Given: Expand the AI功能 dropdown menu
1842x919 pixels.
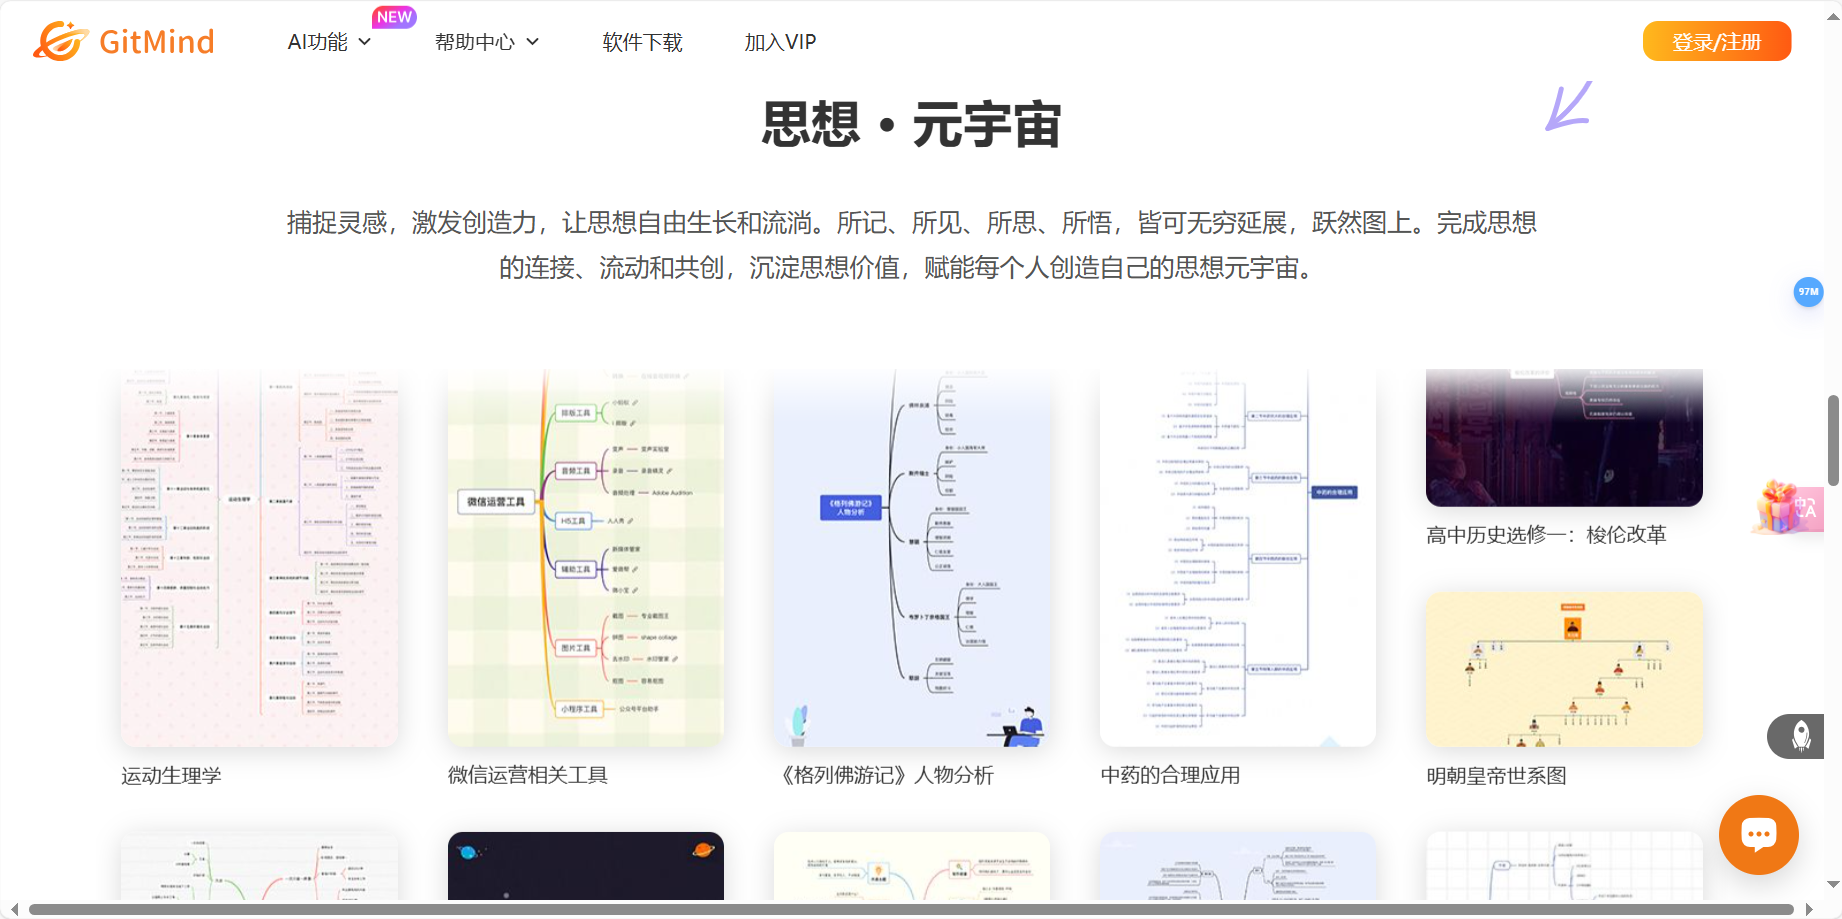Looking at the screenshot, I should (318, 41).
